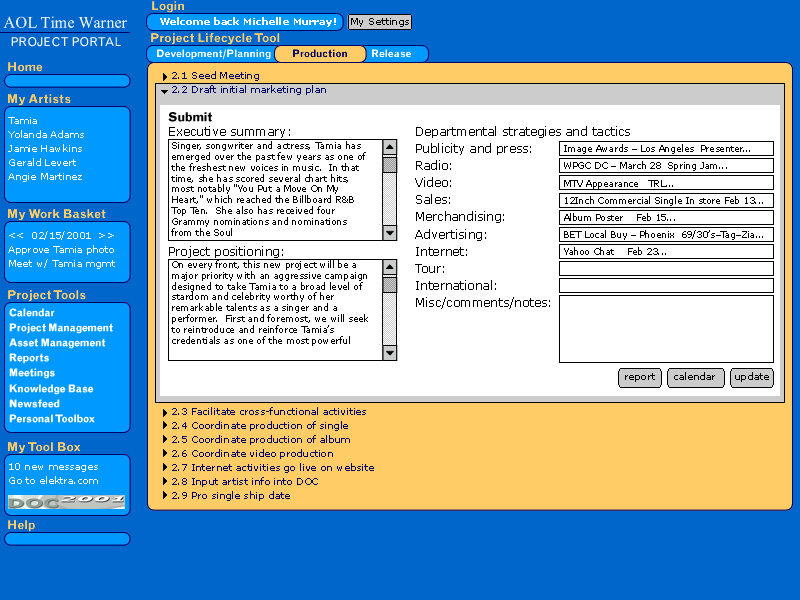Collapse the 2.2 Draft initial marketing plan
The width and height of the screenshot is (800, 600).
164,91
